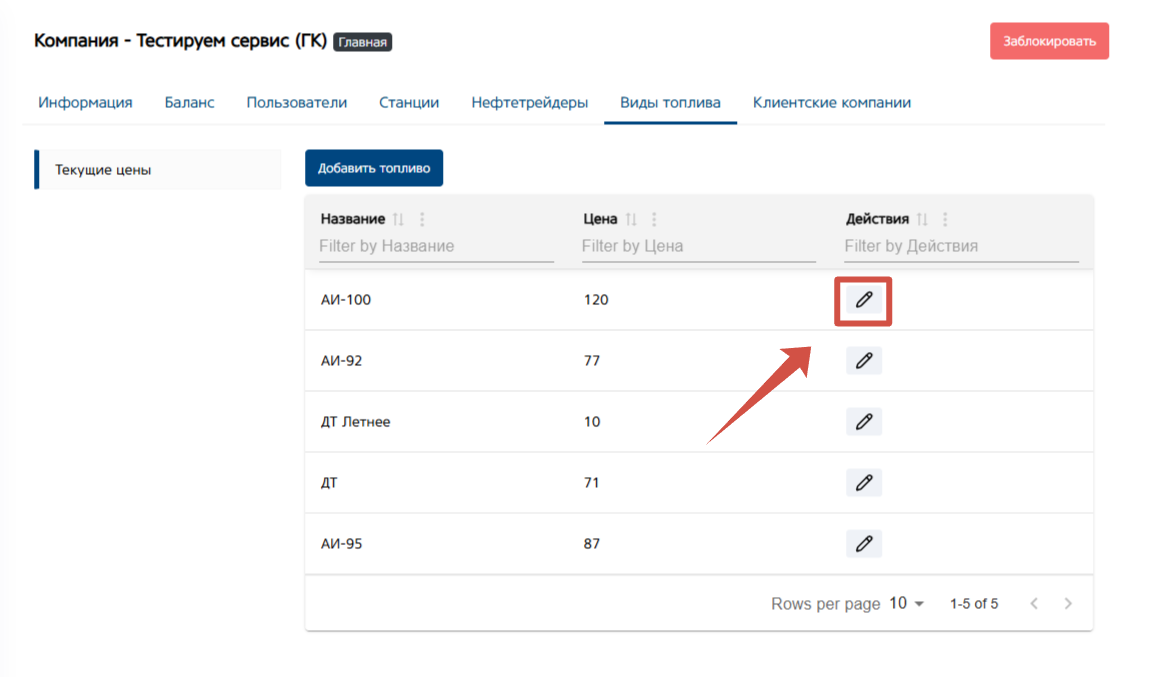Sort the table by Цена column
Screen dimensions: 1149x677
[631, 220]
